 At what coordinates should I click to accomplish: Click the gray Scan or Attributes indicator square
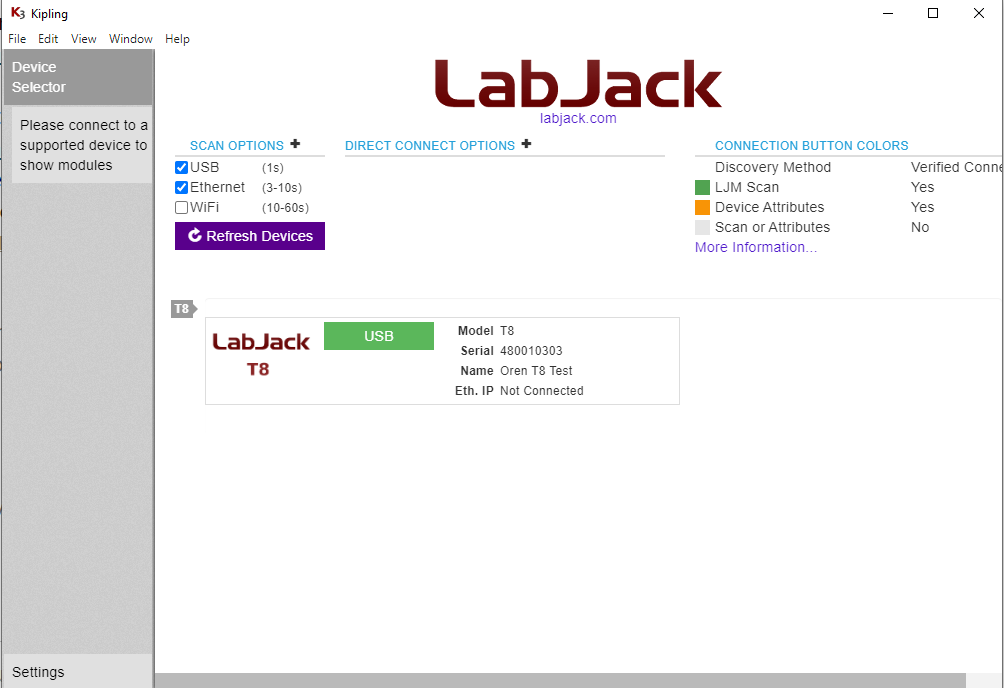coord(700,227)
